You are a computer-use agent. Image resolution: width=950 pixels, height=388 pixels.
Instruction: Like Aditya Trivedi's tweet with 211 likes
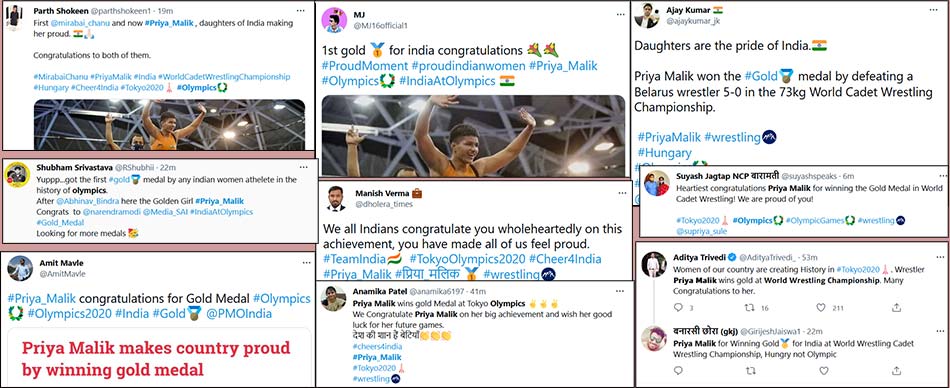[823, 308]
